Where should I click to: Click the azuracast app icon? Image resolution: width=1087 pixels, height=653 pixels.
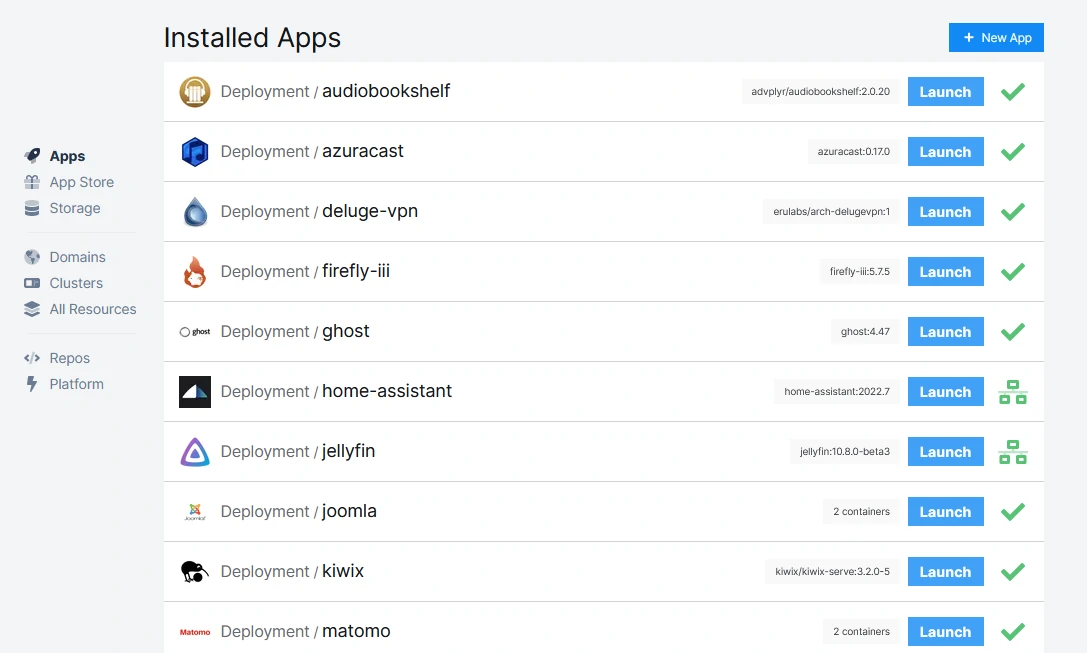tap(195, 152)
